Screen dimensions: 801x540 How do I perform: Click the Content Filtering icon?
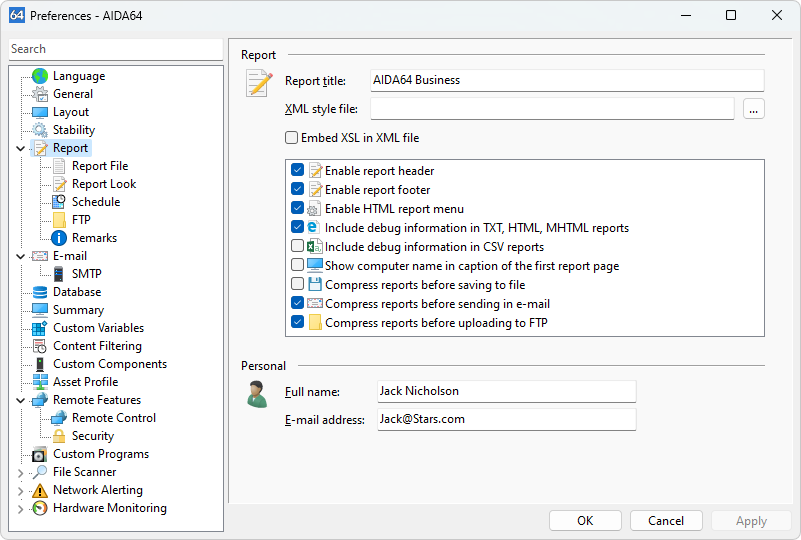click(40, 346)
